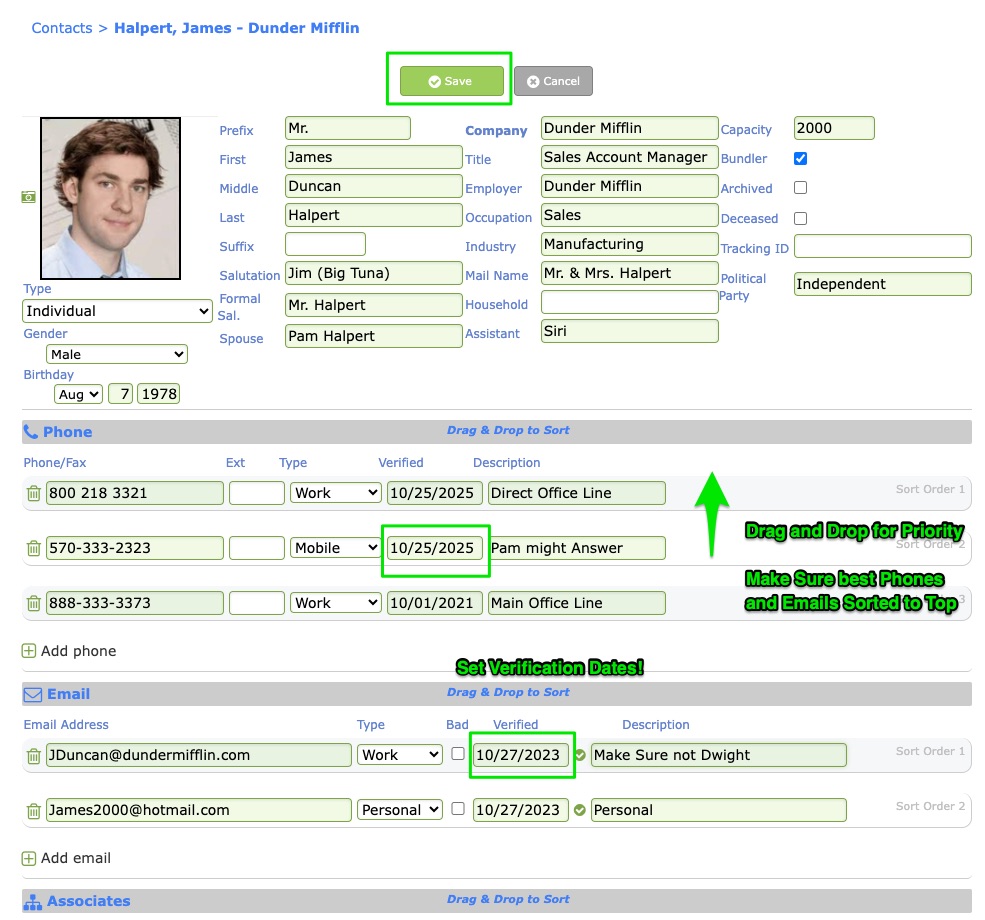Click the camera icon beside the photo
985x920 pixels.
tap(28, 197)
